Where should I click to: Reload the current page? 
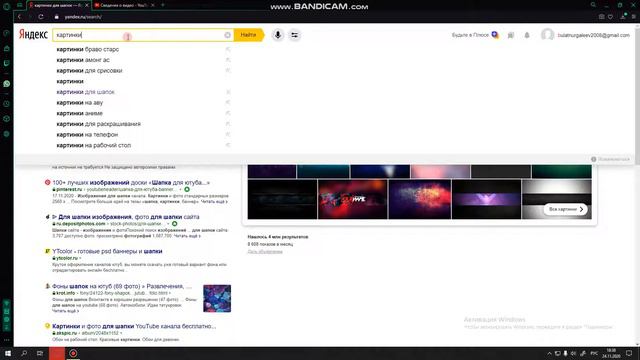tap(41, 17)
